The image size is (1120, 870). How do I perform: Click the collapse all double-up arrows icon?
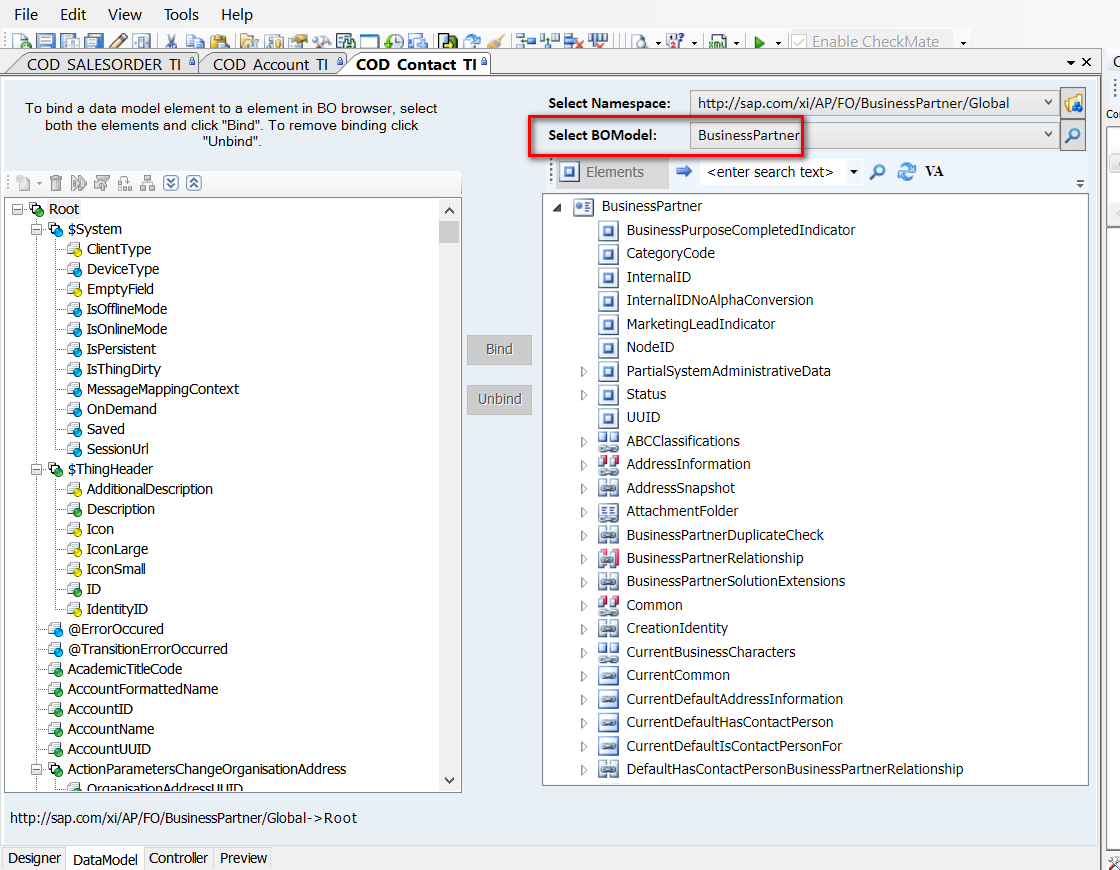[x=194, y=183]
